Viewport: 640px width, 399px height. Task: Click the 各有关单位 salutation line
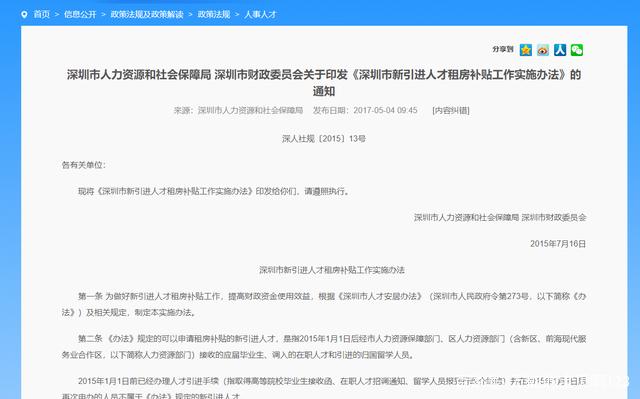84,165
